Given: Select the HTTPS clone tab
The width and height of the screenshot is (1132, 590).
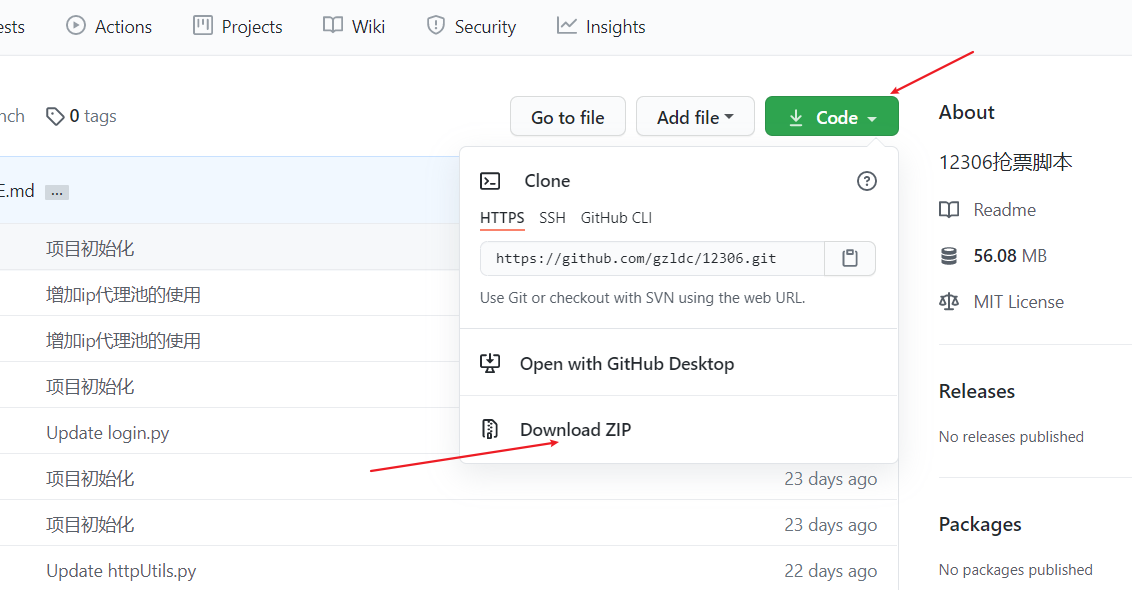Looking at the screenshot, I should coord(502,218).
